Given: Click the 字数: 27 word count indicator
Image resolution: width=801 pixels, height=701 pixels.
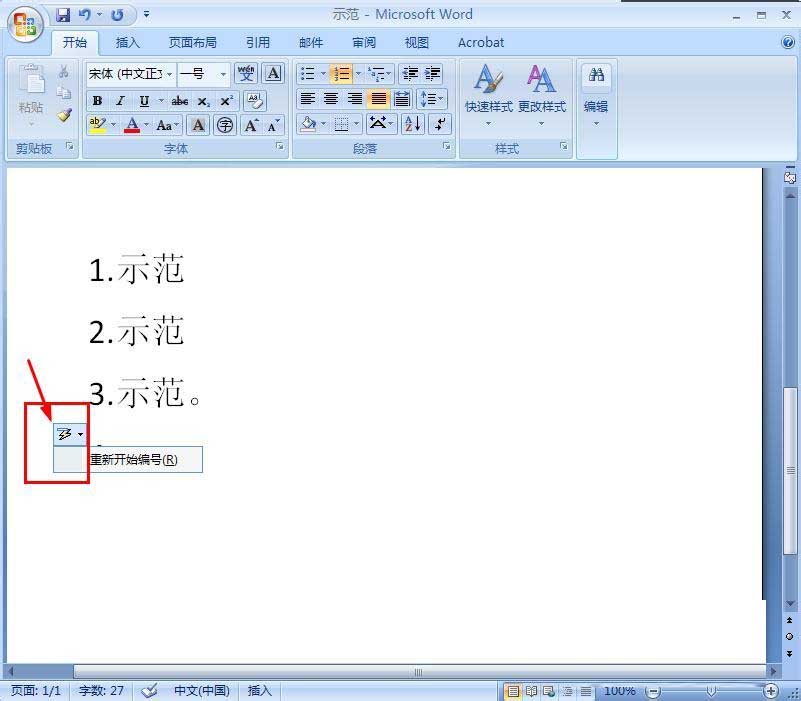Looking at the screenshot, I should pyautogui.click(x=101, y=691).
